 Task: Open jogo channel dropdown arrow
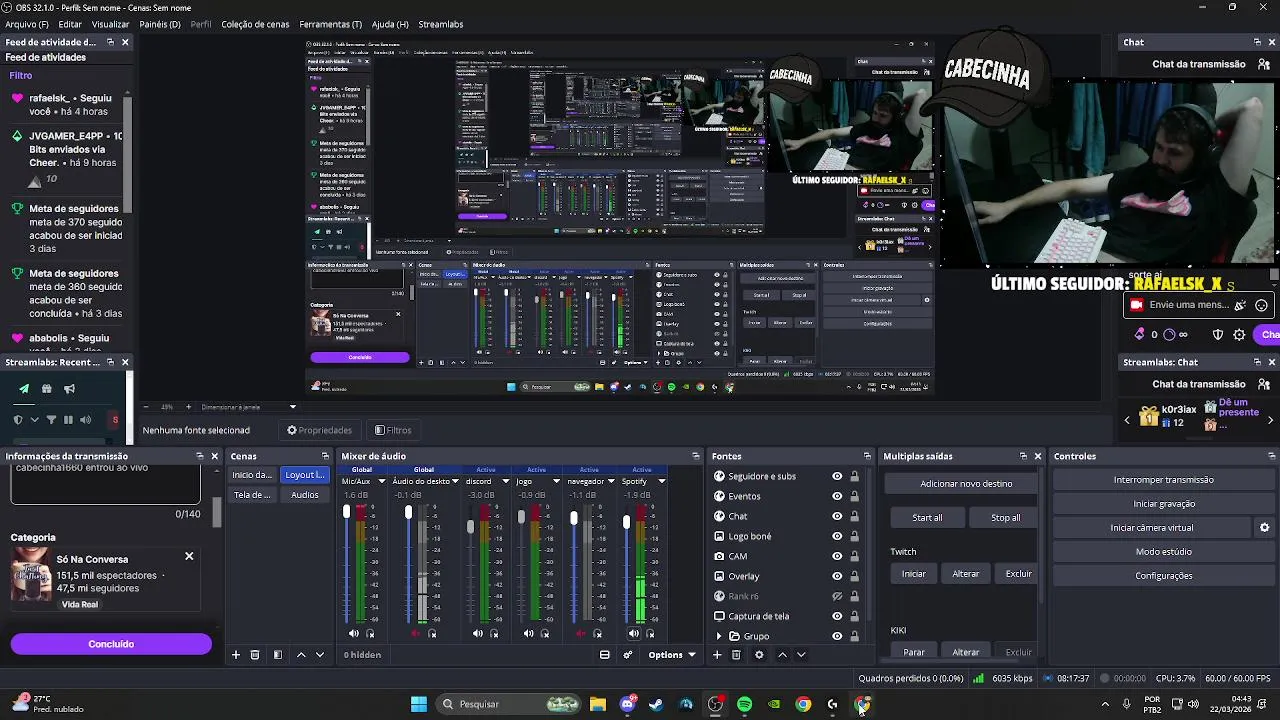(556, 481)
